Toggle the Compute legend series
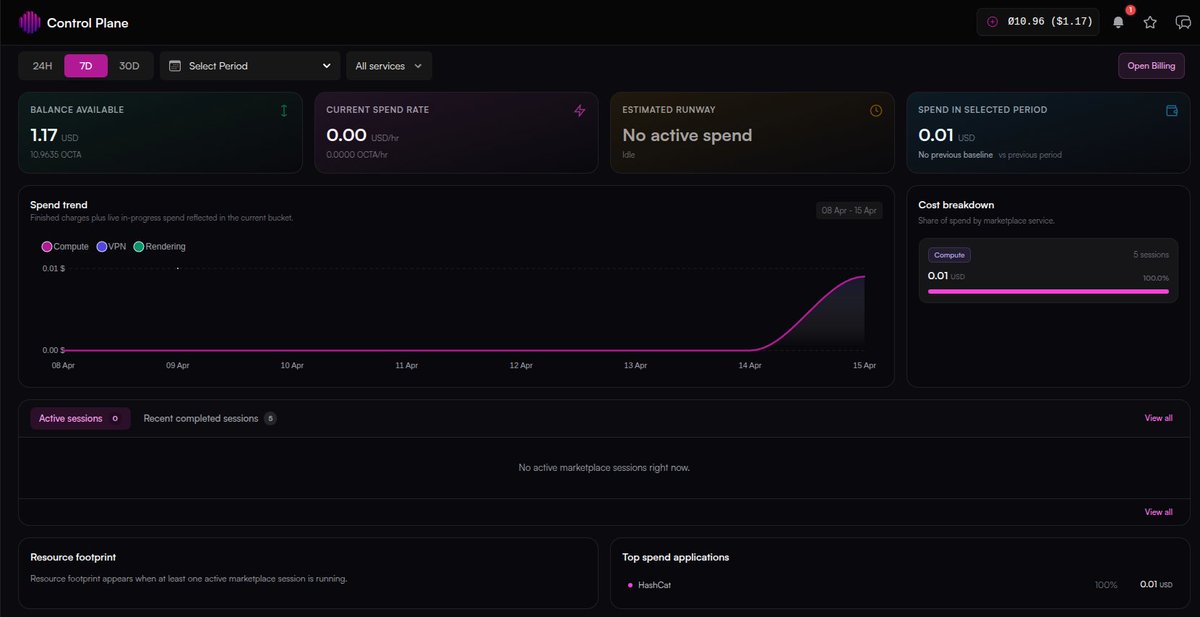This screenshot has height=617, width=1200. (65, 247)
